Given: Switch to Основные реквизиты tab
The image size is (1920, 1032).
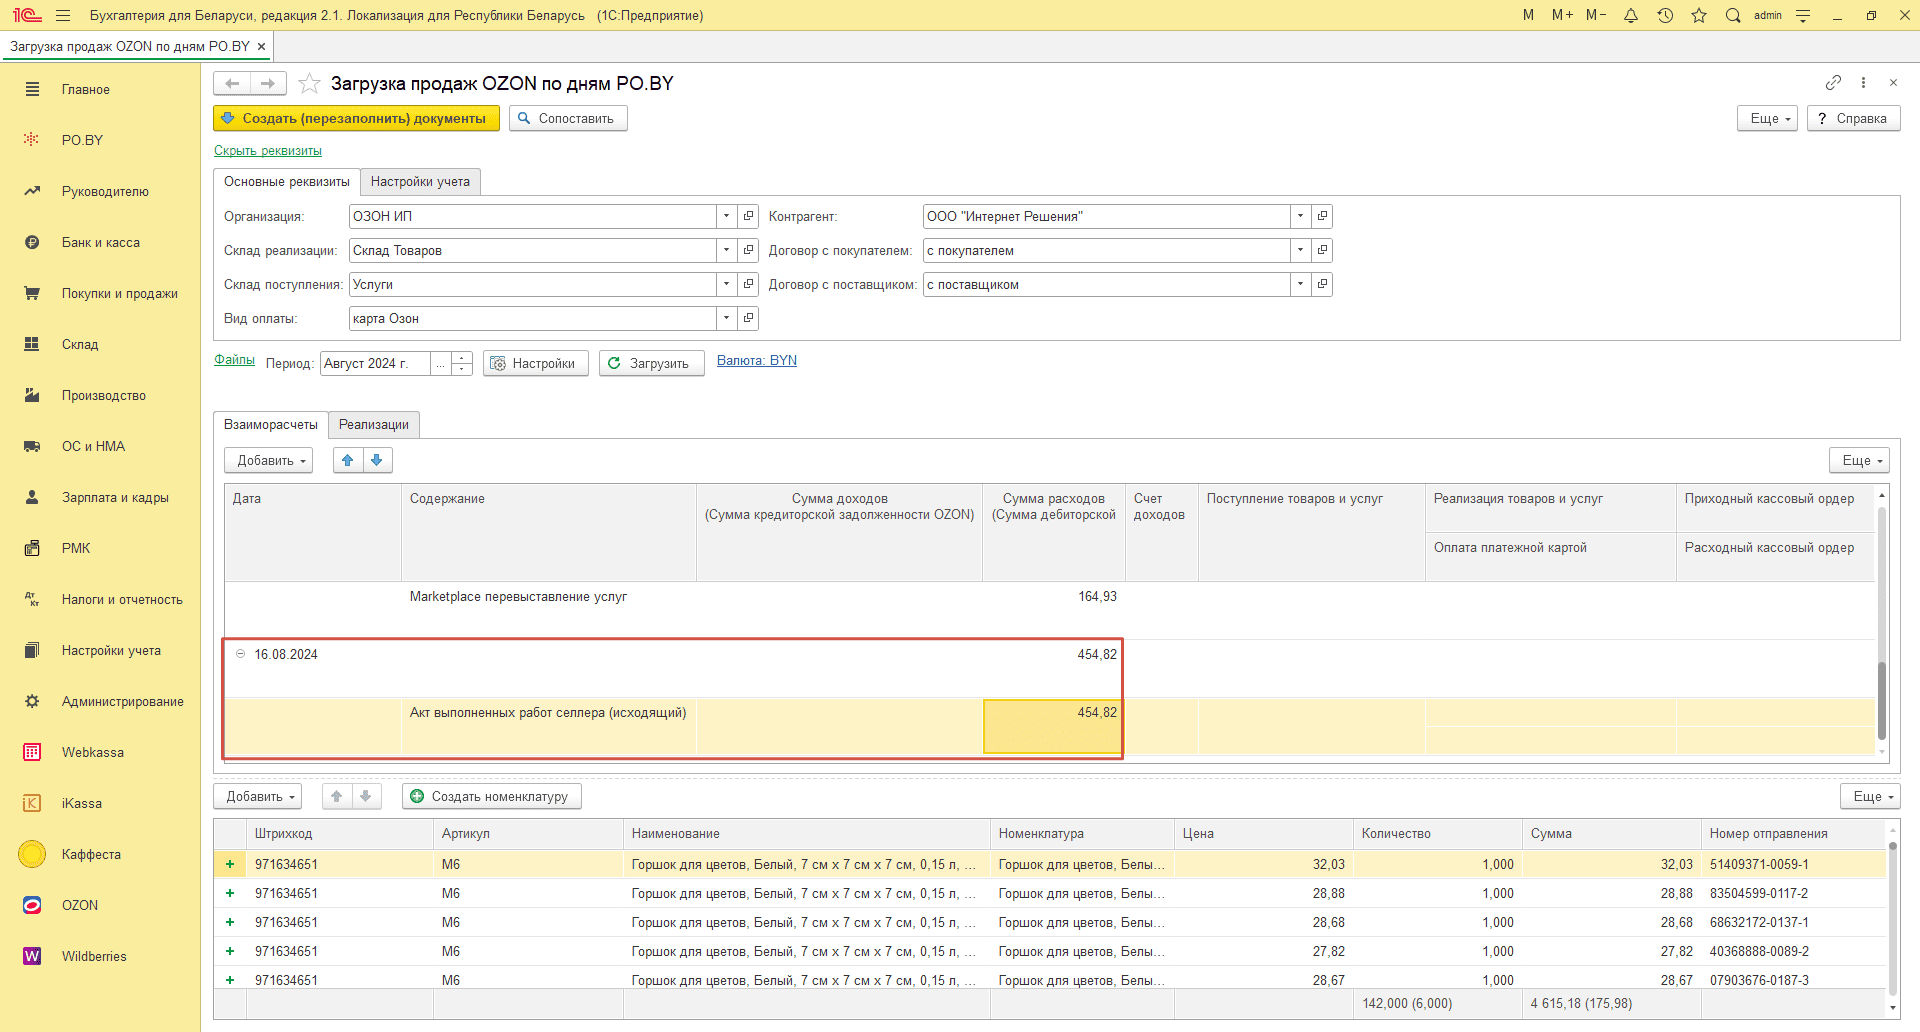Looking at the screenshot, I should point(286,182).
